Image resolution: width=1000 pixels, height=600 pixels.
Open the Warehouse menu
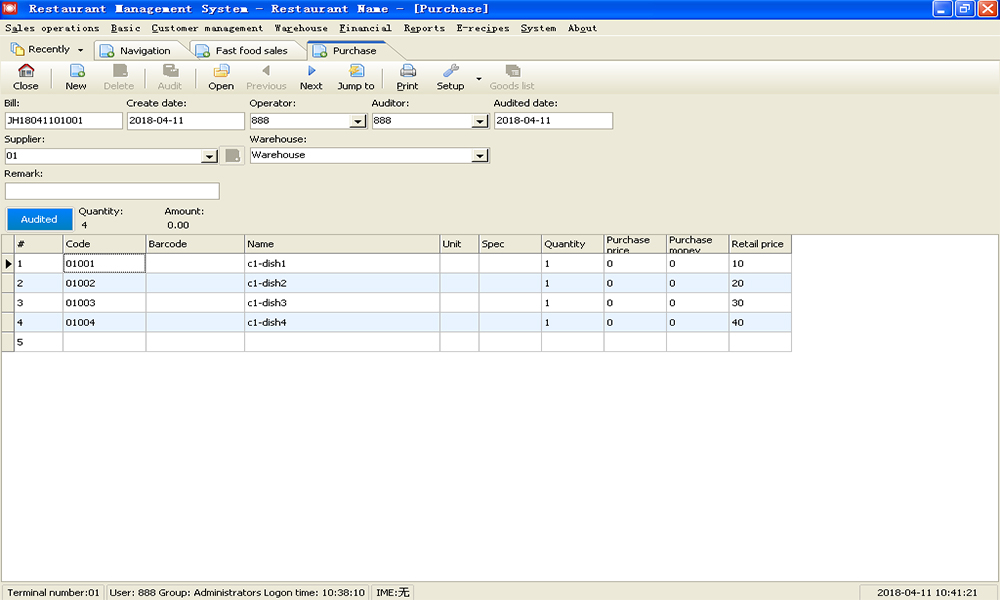pos(301,28)
